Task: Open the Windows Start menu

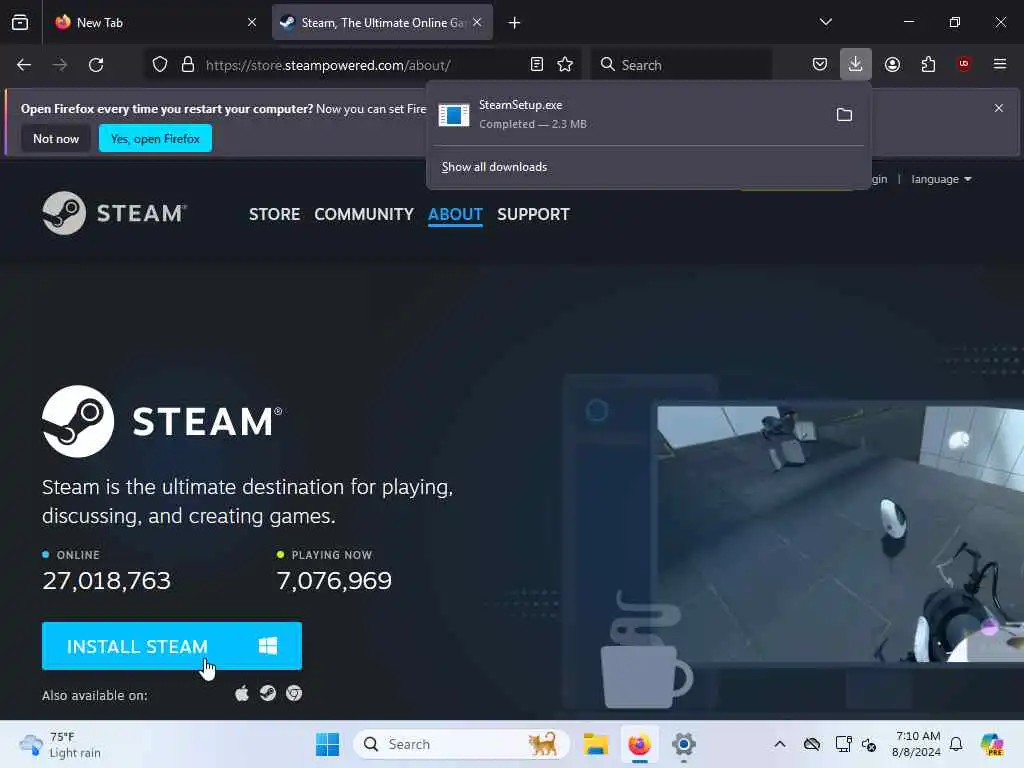Action: tap(327, 744)
